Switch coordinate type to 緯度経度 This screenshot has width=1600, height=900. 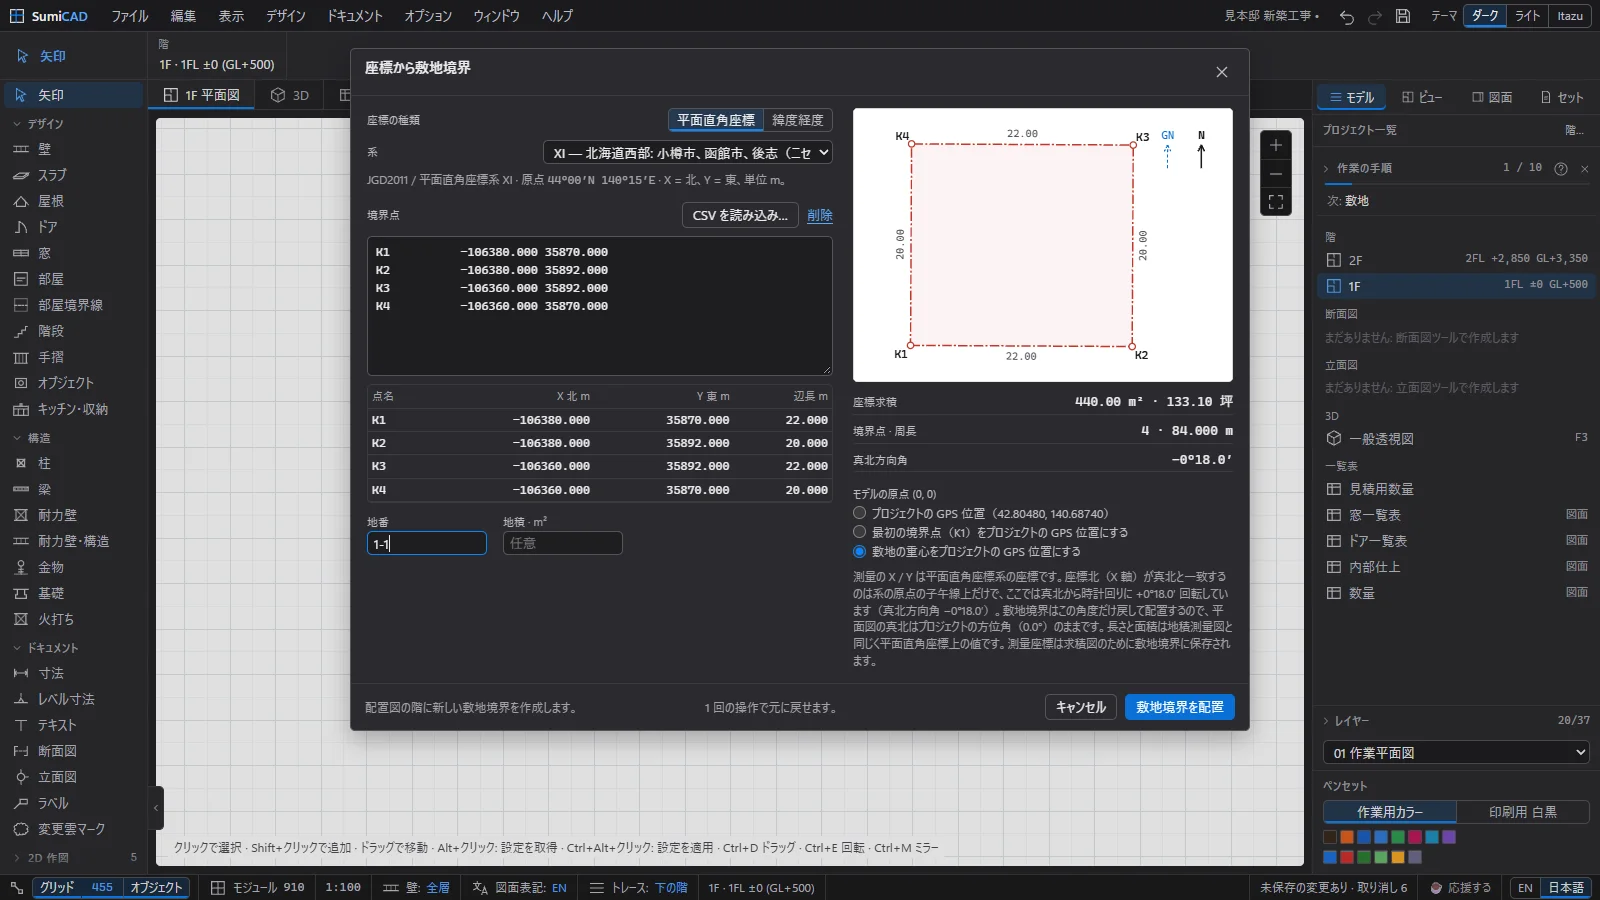(798, 120)
